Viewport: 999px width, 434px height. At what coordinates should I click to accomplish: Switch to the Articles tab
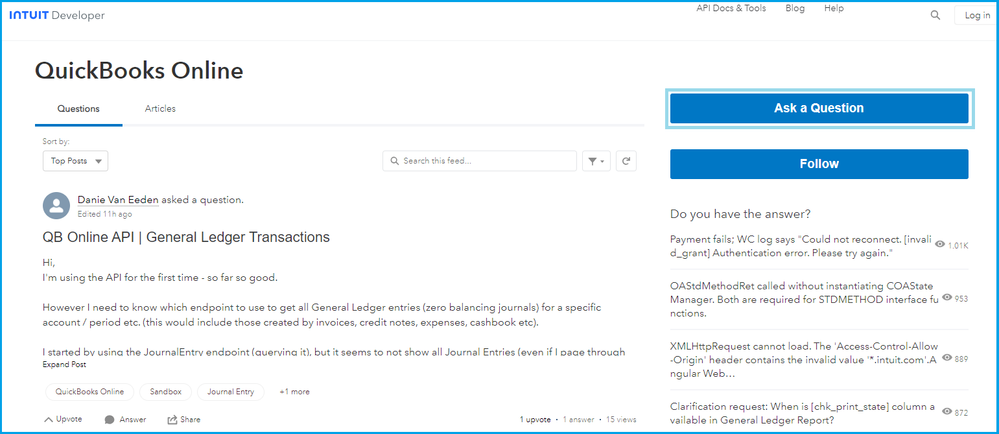(x=160, y=108)
